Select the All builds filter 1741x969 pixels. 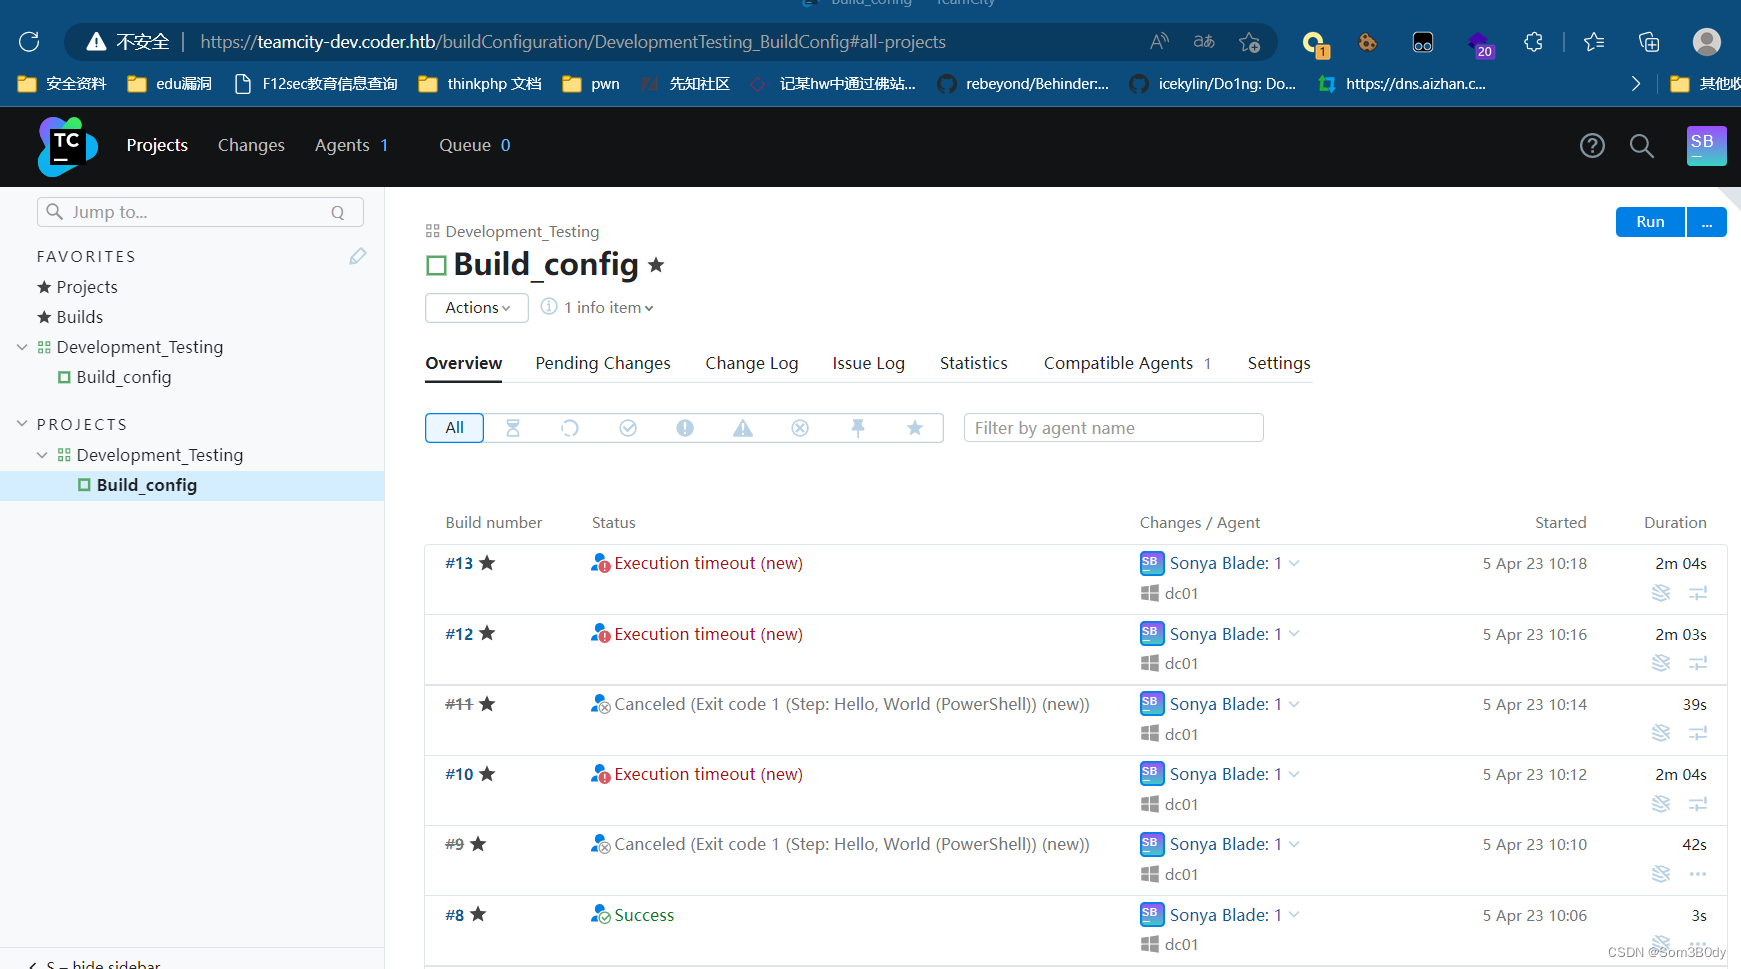click(454, 428)
